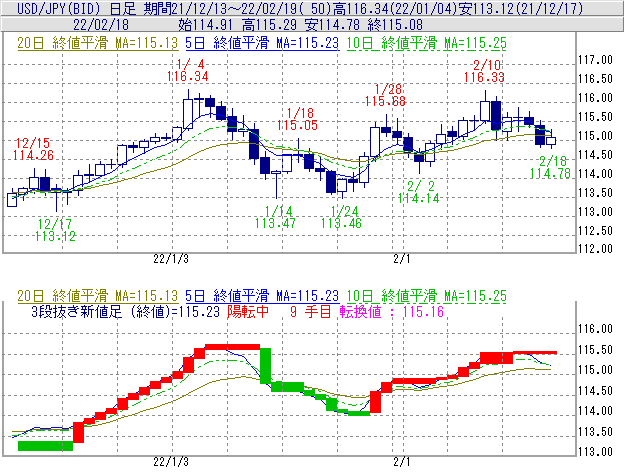
Task: Click the 117.00 price axis label
Action: pyautogui.click(x=595, y=60)
